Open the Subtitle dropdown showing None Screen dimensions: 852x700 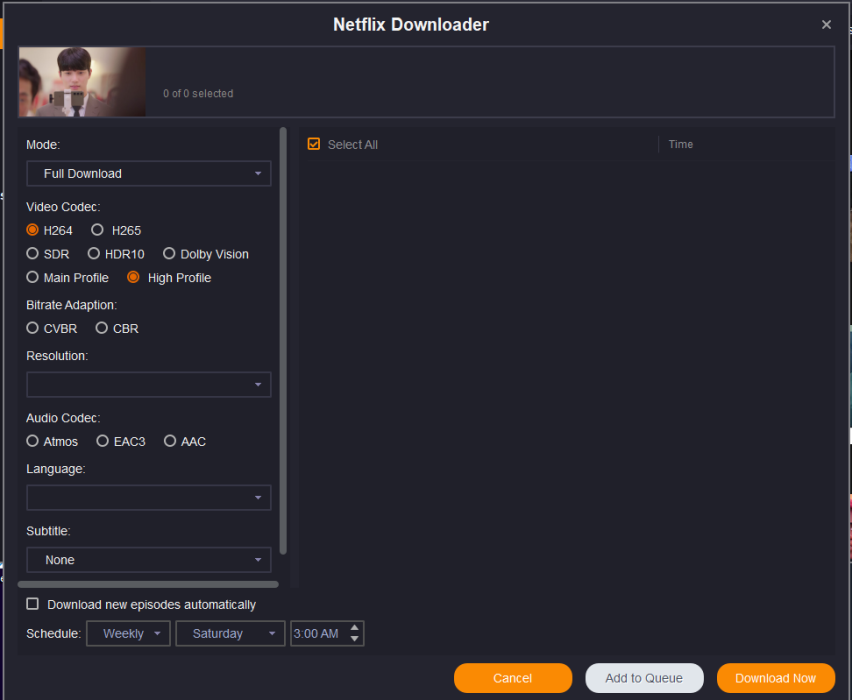pos(148,560)
